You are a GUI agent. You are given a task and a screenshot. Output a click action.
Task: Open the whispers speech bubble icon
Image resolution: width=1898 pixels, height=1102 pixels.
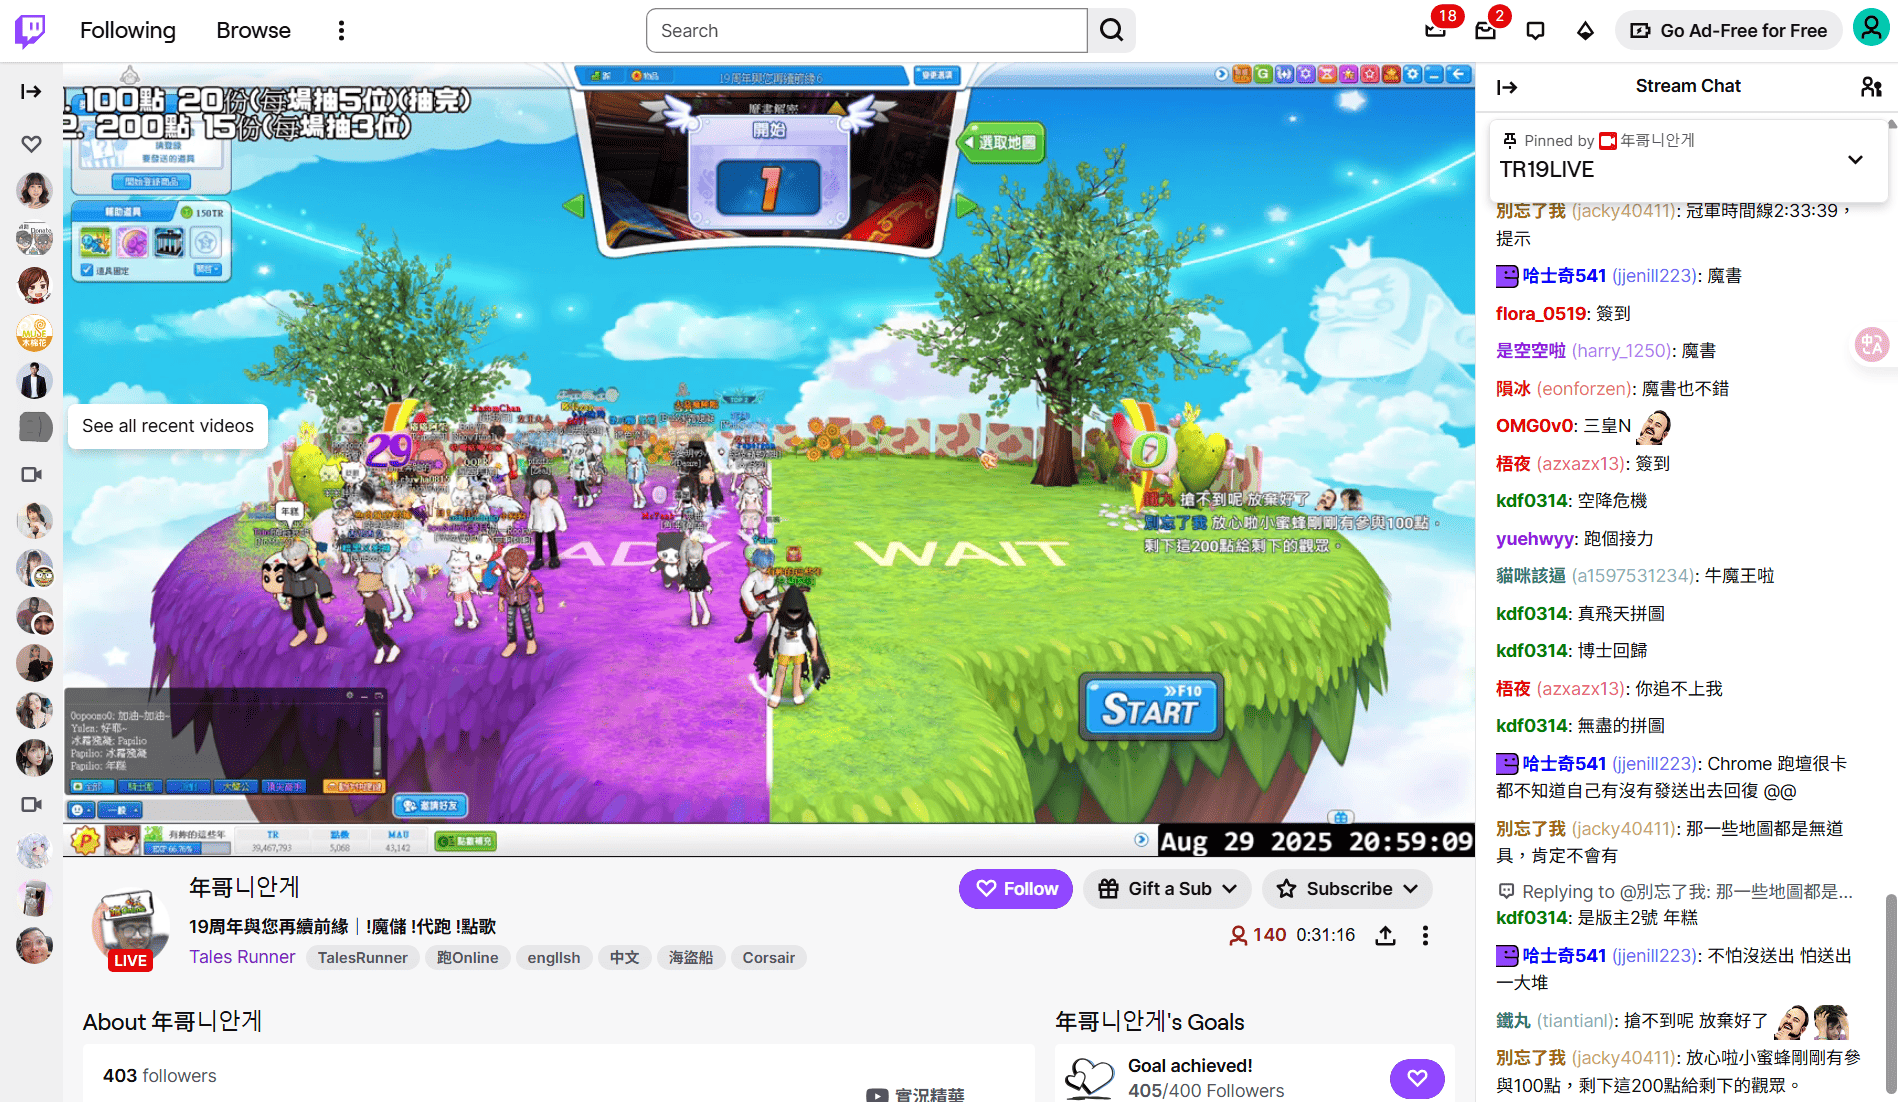pos(1535,31)
